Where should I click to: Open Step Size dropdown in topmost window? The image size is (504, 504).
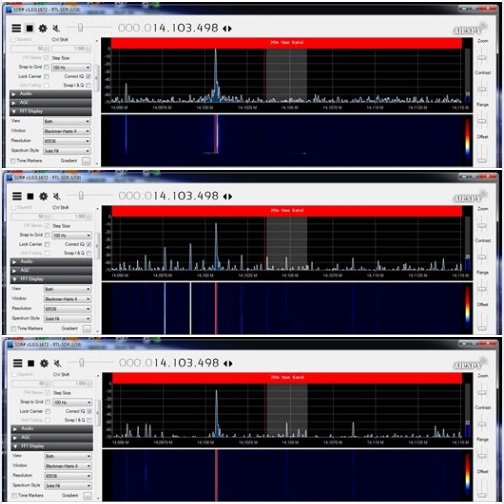coord(71,67)
